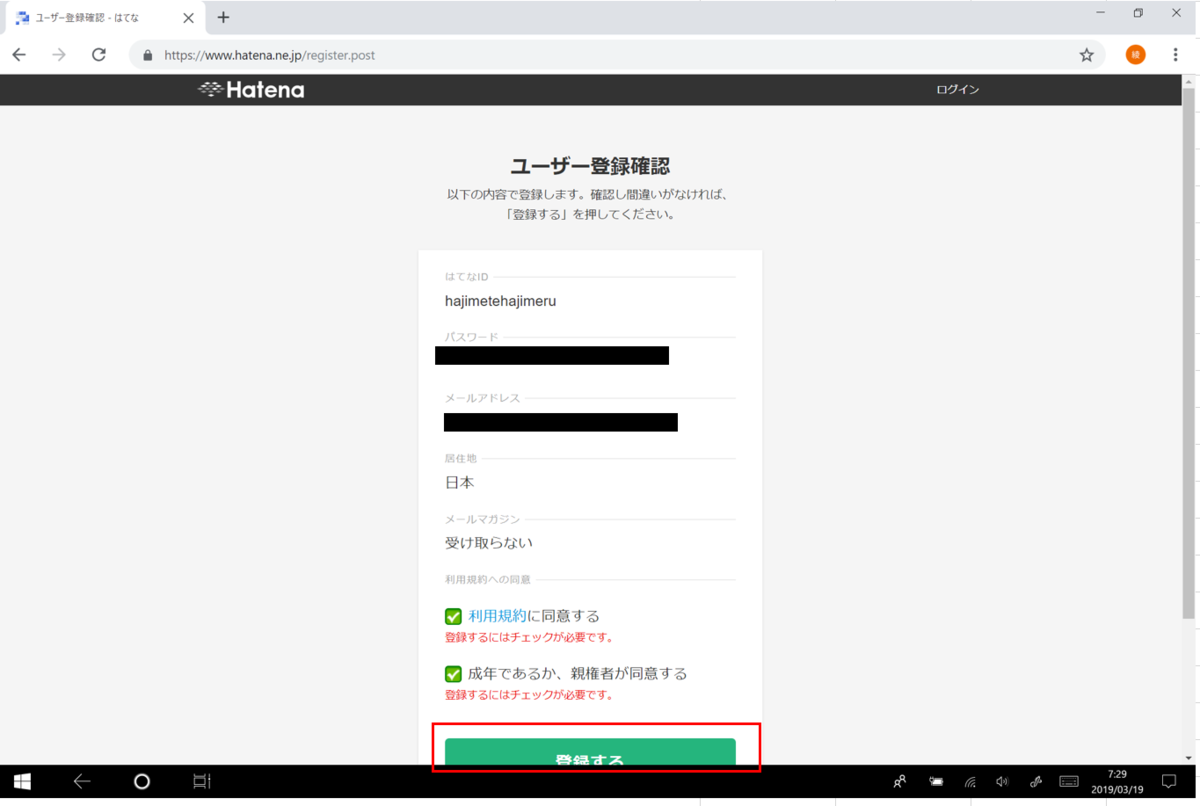Minimize the Chrome browser window

1101,13
